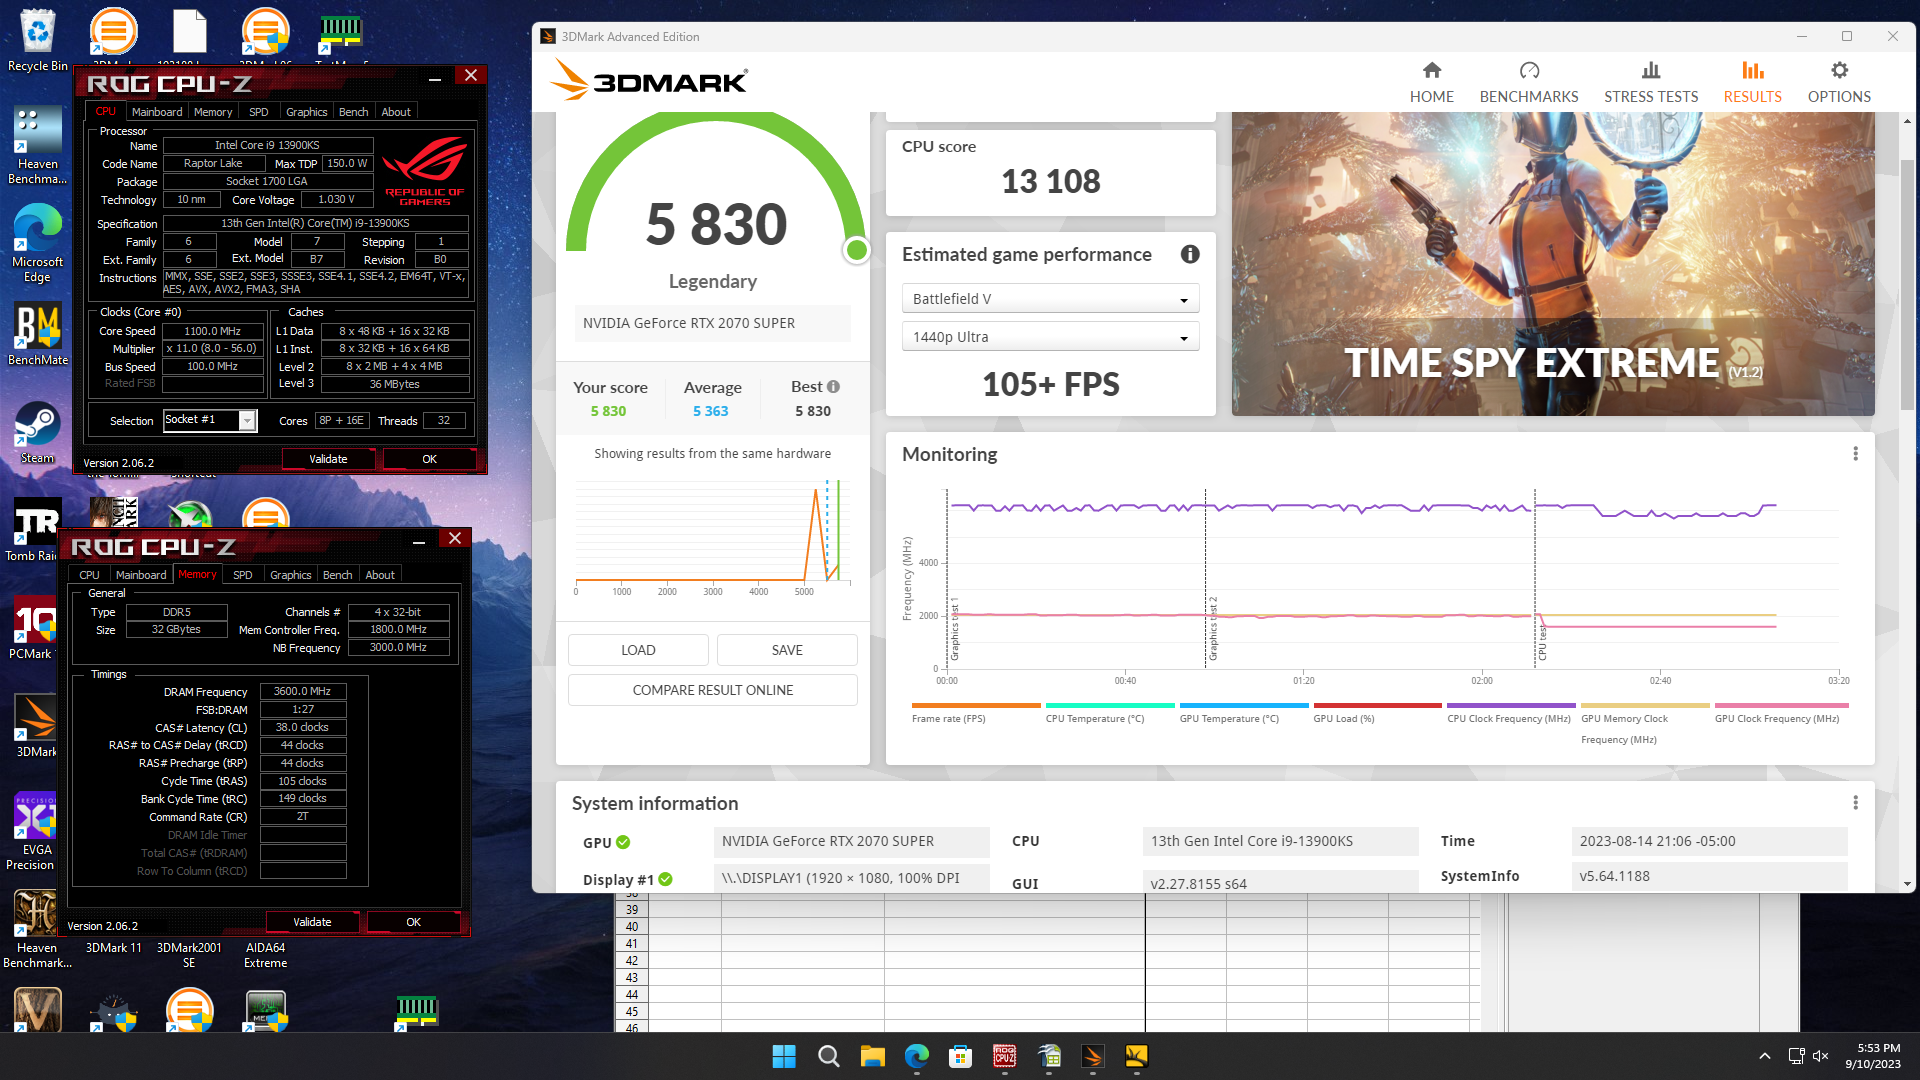
Task: Open BENCHMARKS section in 3DMark
Action: click(1528, 82)
